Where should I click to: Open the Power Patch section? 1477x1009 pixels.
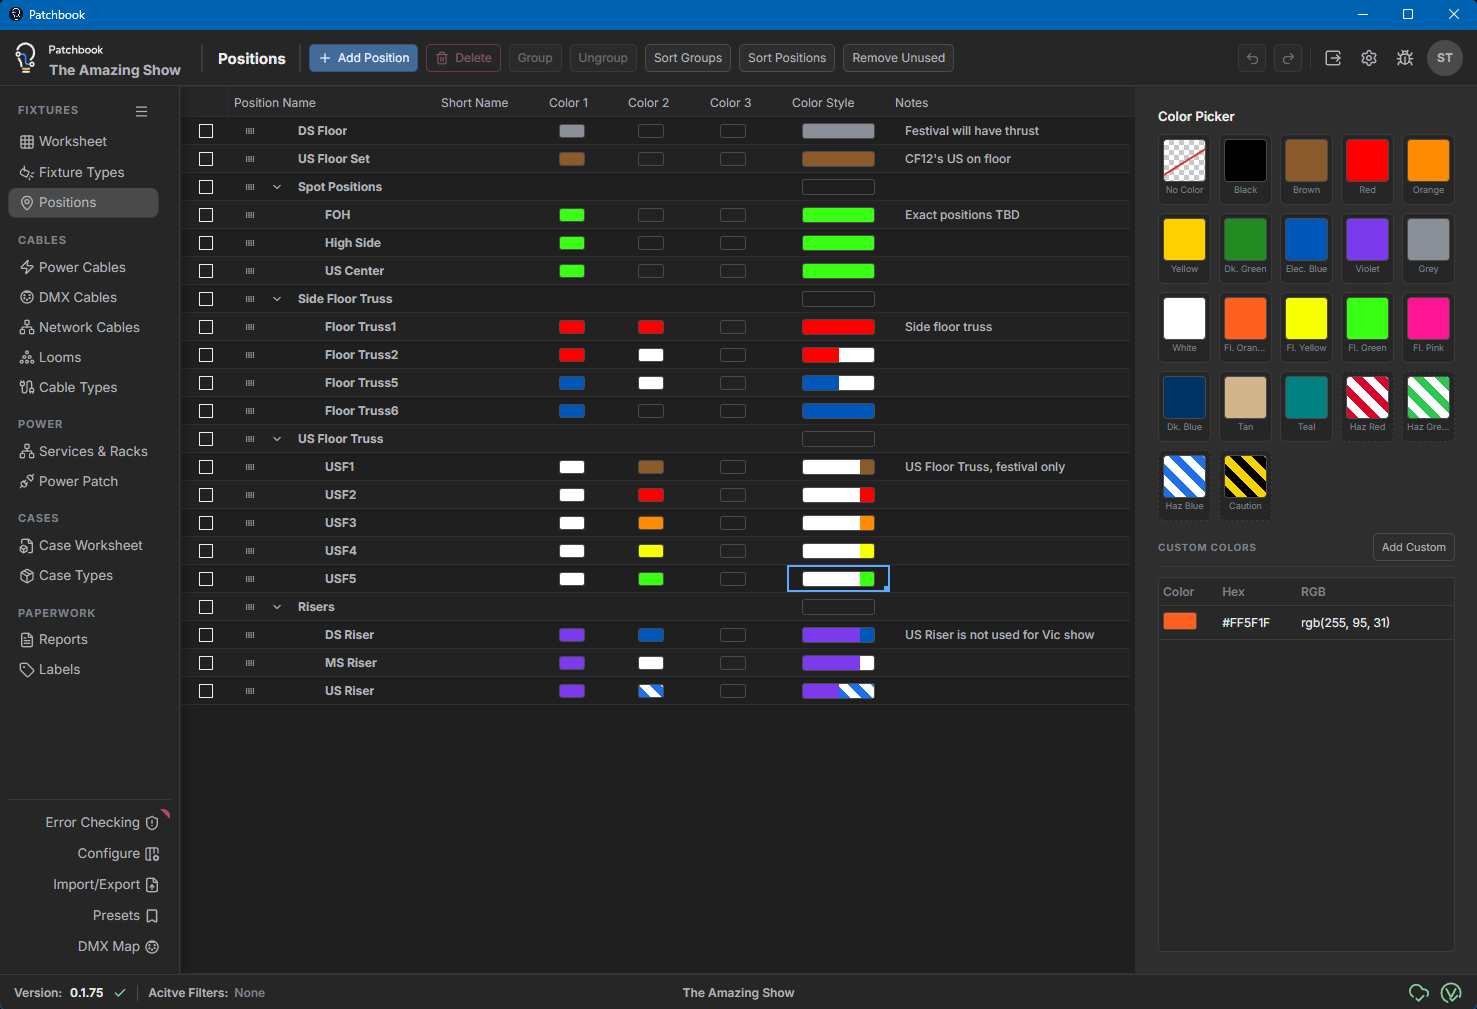(x=83, y=481)
